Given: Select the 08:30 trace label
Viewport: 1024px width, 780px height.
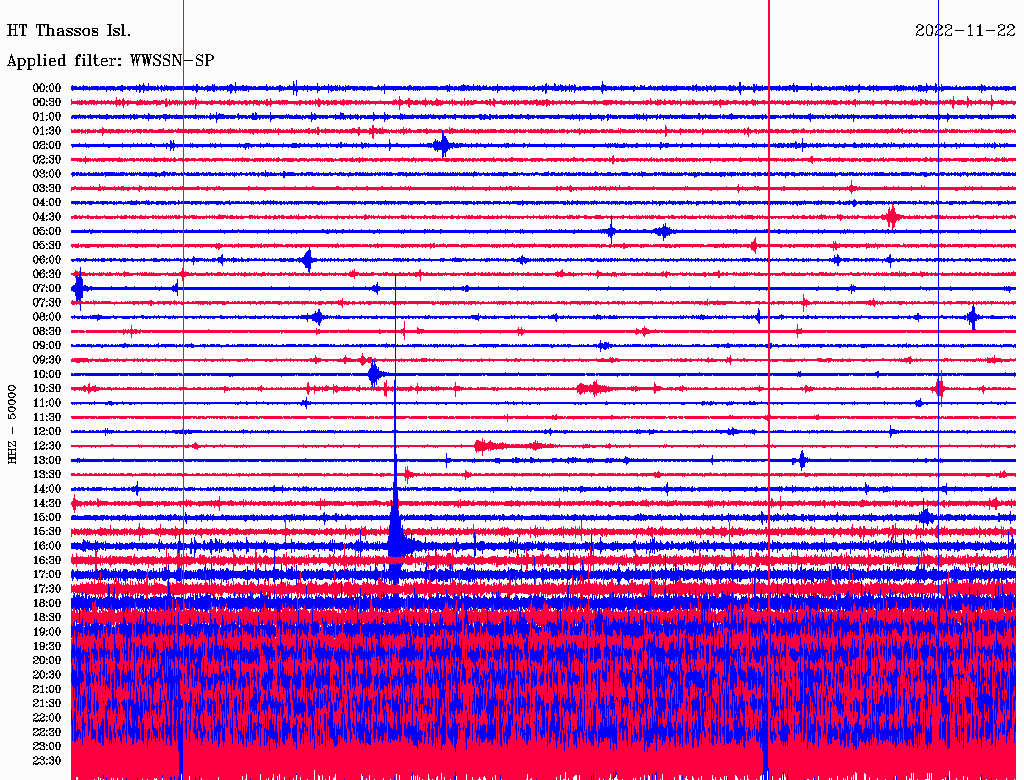Looking at the screenshot, I should (x=47, y=331).
